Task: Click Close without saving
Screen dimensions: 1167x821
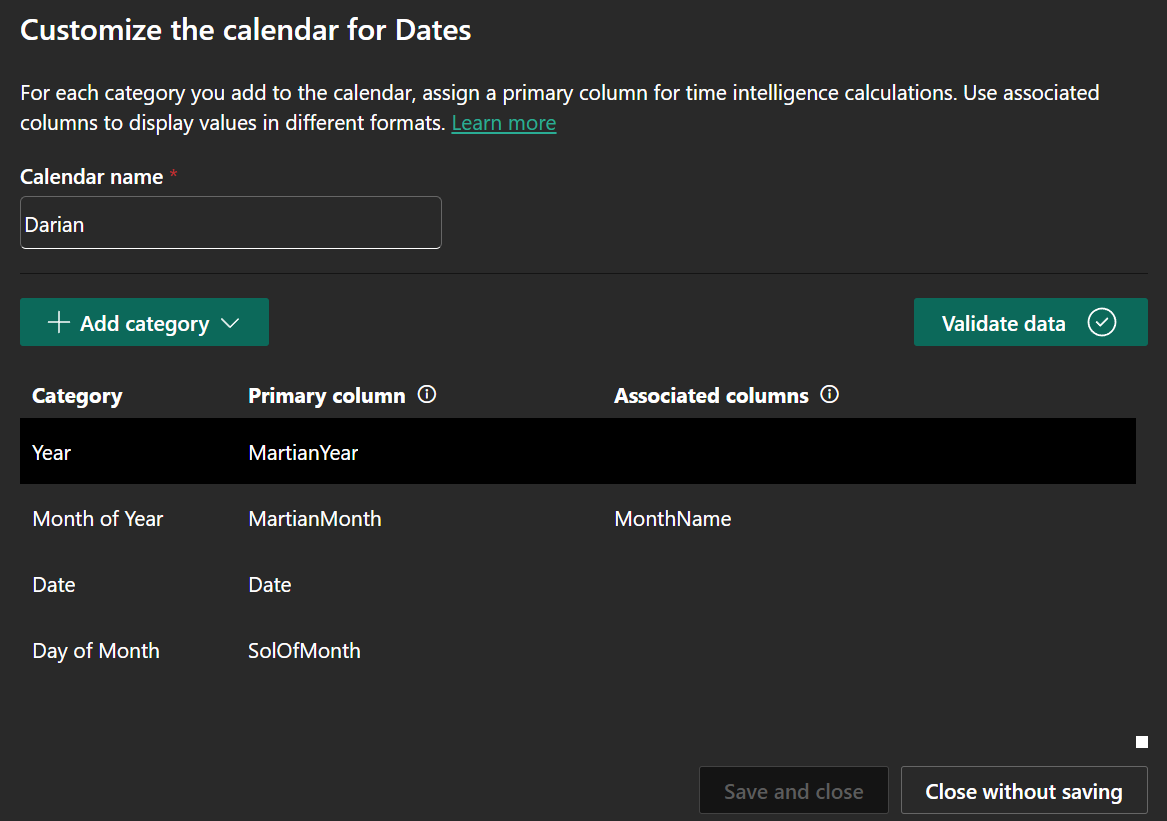Action: (x=1024, y=791)
